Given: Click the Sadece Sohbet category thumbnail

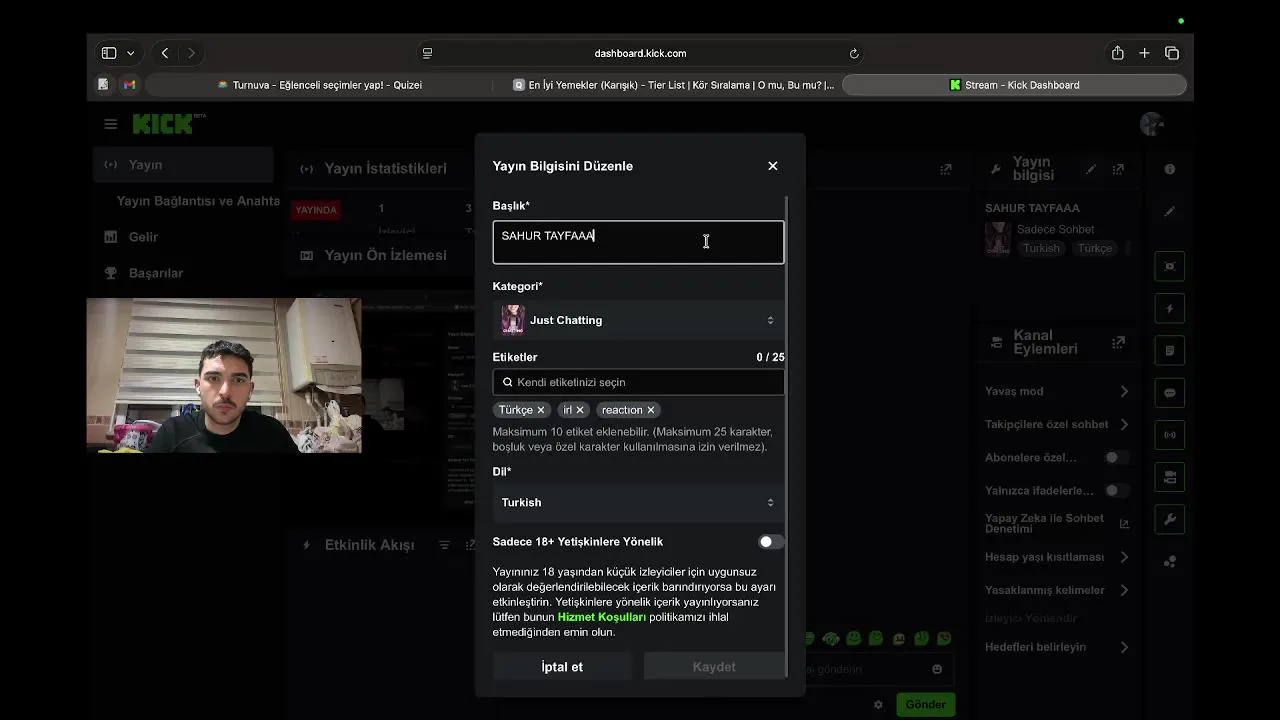Looking at the screenshot, I should click(x=998, y=238).
